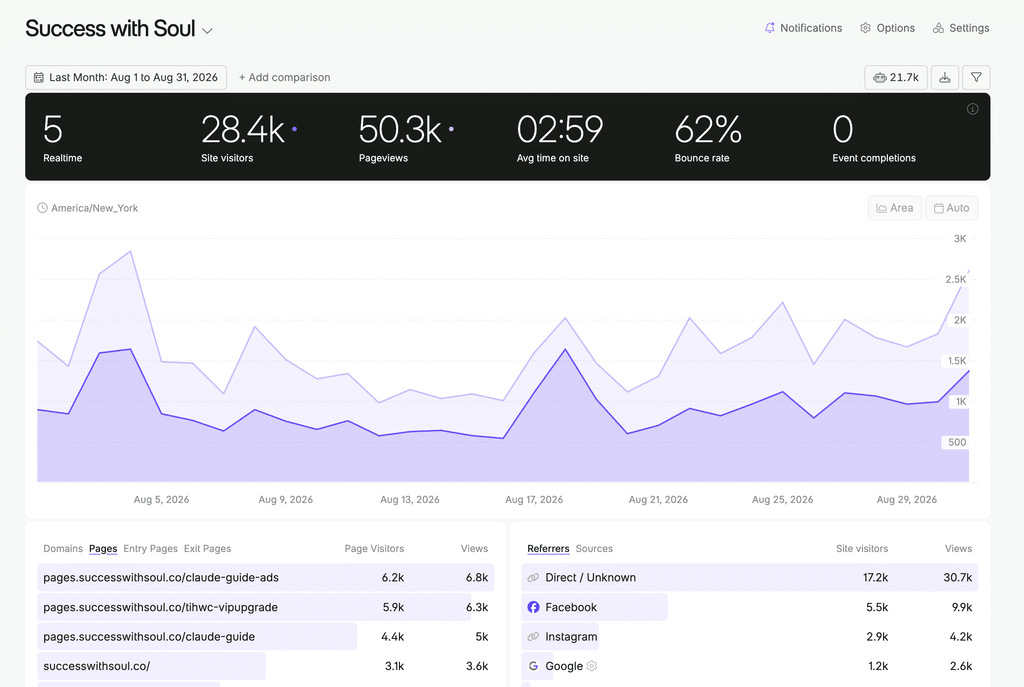Click the Instagram link icon

pyautogui.click(x=534, y=636)
